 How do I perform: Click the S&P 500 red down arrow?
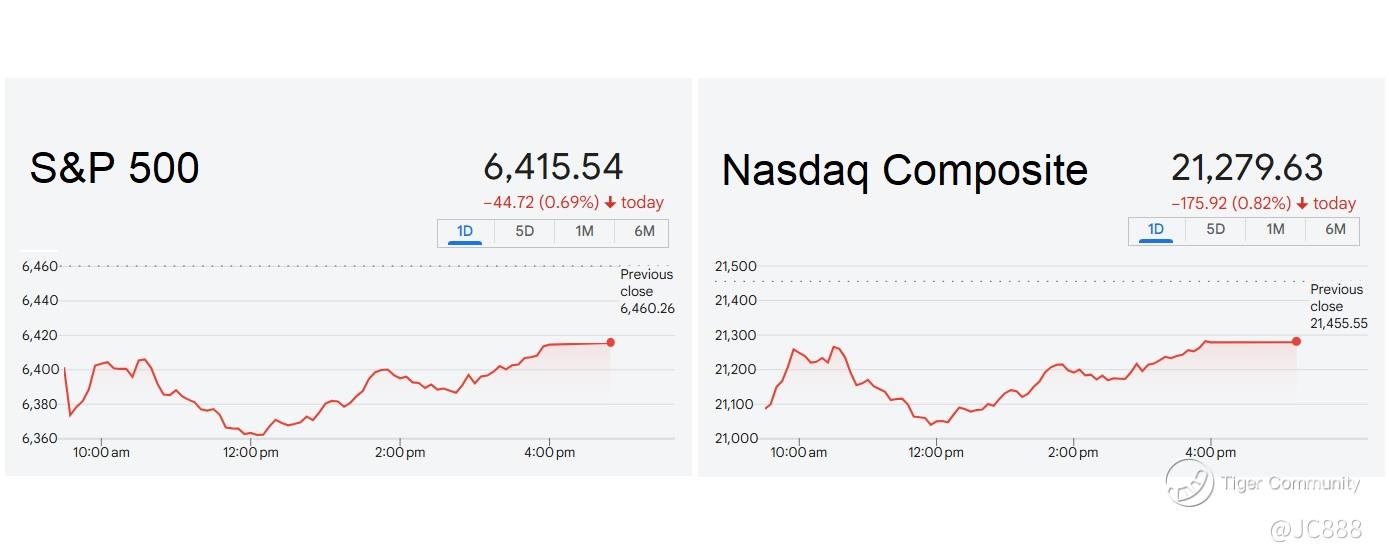click(x=610, y=203)
